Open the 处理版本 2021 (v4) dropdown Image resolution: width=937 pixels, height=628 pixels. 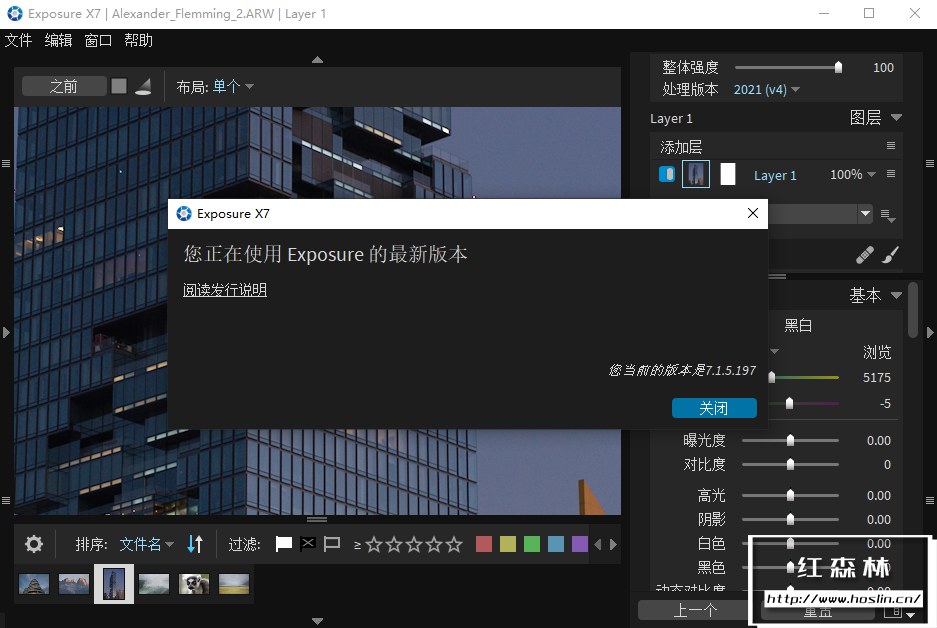tap(766, 90)
